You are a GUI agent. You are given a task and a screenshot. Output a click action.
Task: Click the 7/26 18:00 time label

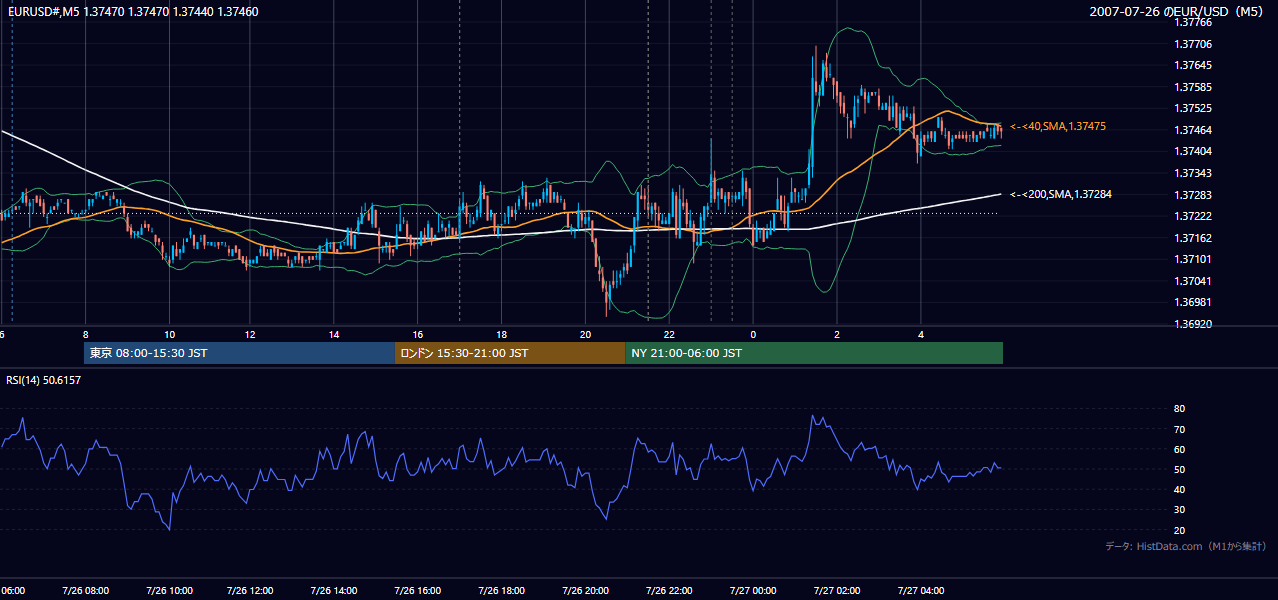click(x=501, y=591)
